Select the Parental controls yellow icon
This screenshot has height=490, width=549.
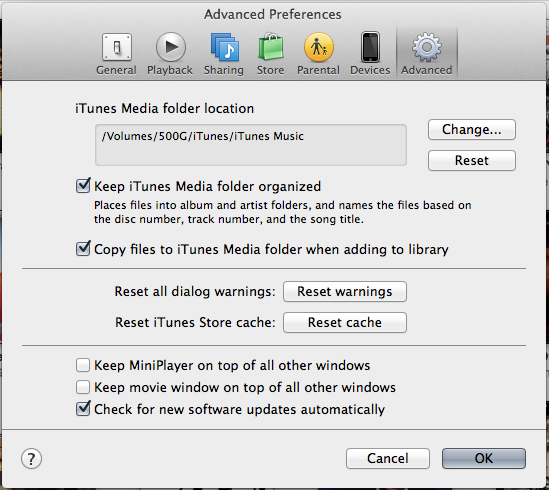point(319,47)
